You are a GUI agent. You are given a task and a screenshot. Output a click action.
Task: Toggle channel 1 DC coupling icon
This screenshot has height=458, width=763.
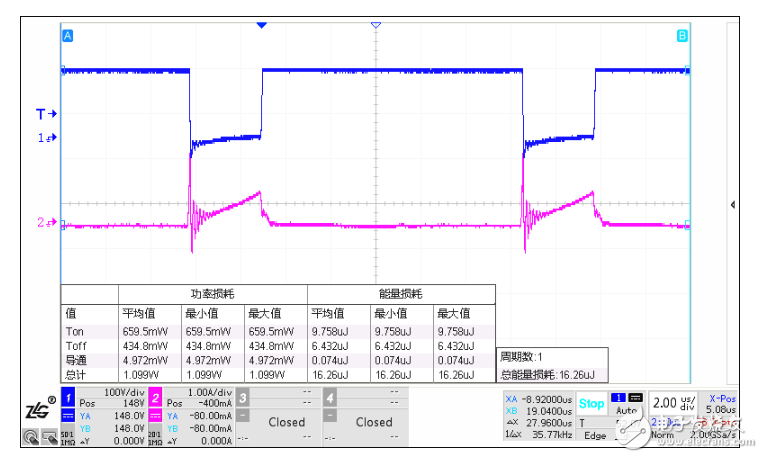[x=68, y=416]
